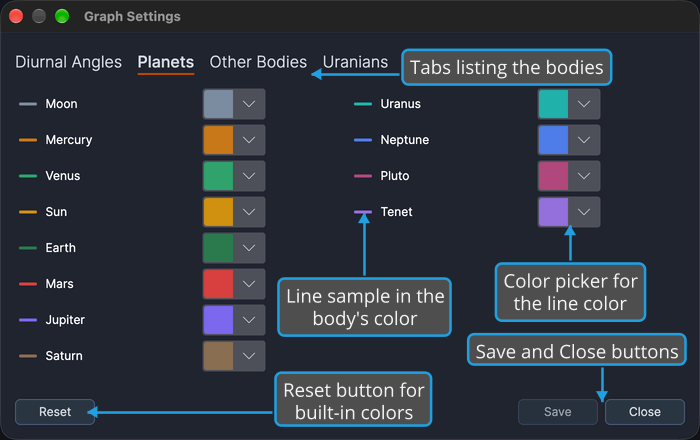Click the Close button
The height and width of the screenshot is (440, 700).
(645, 412)
